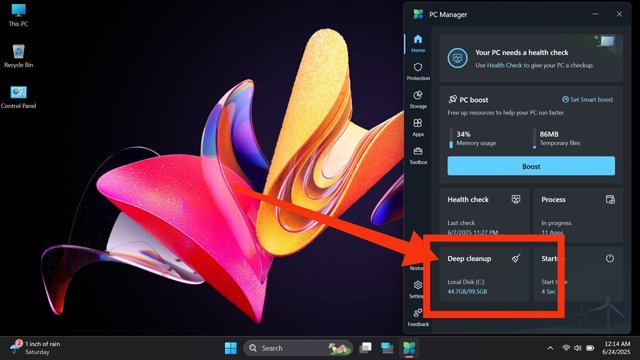Expand the hidden tray icons chevron
Image resolution: width=640 pixels, height=360 pixels.
pyautogui.click(x=550, y=348)
